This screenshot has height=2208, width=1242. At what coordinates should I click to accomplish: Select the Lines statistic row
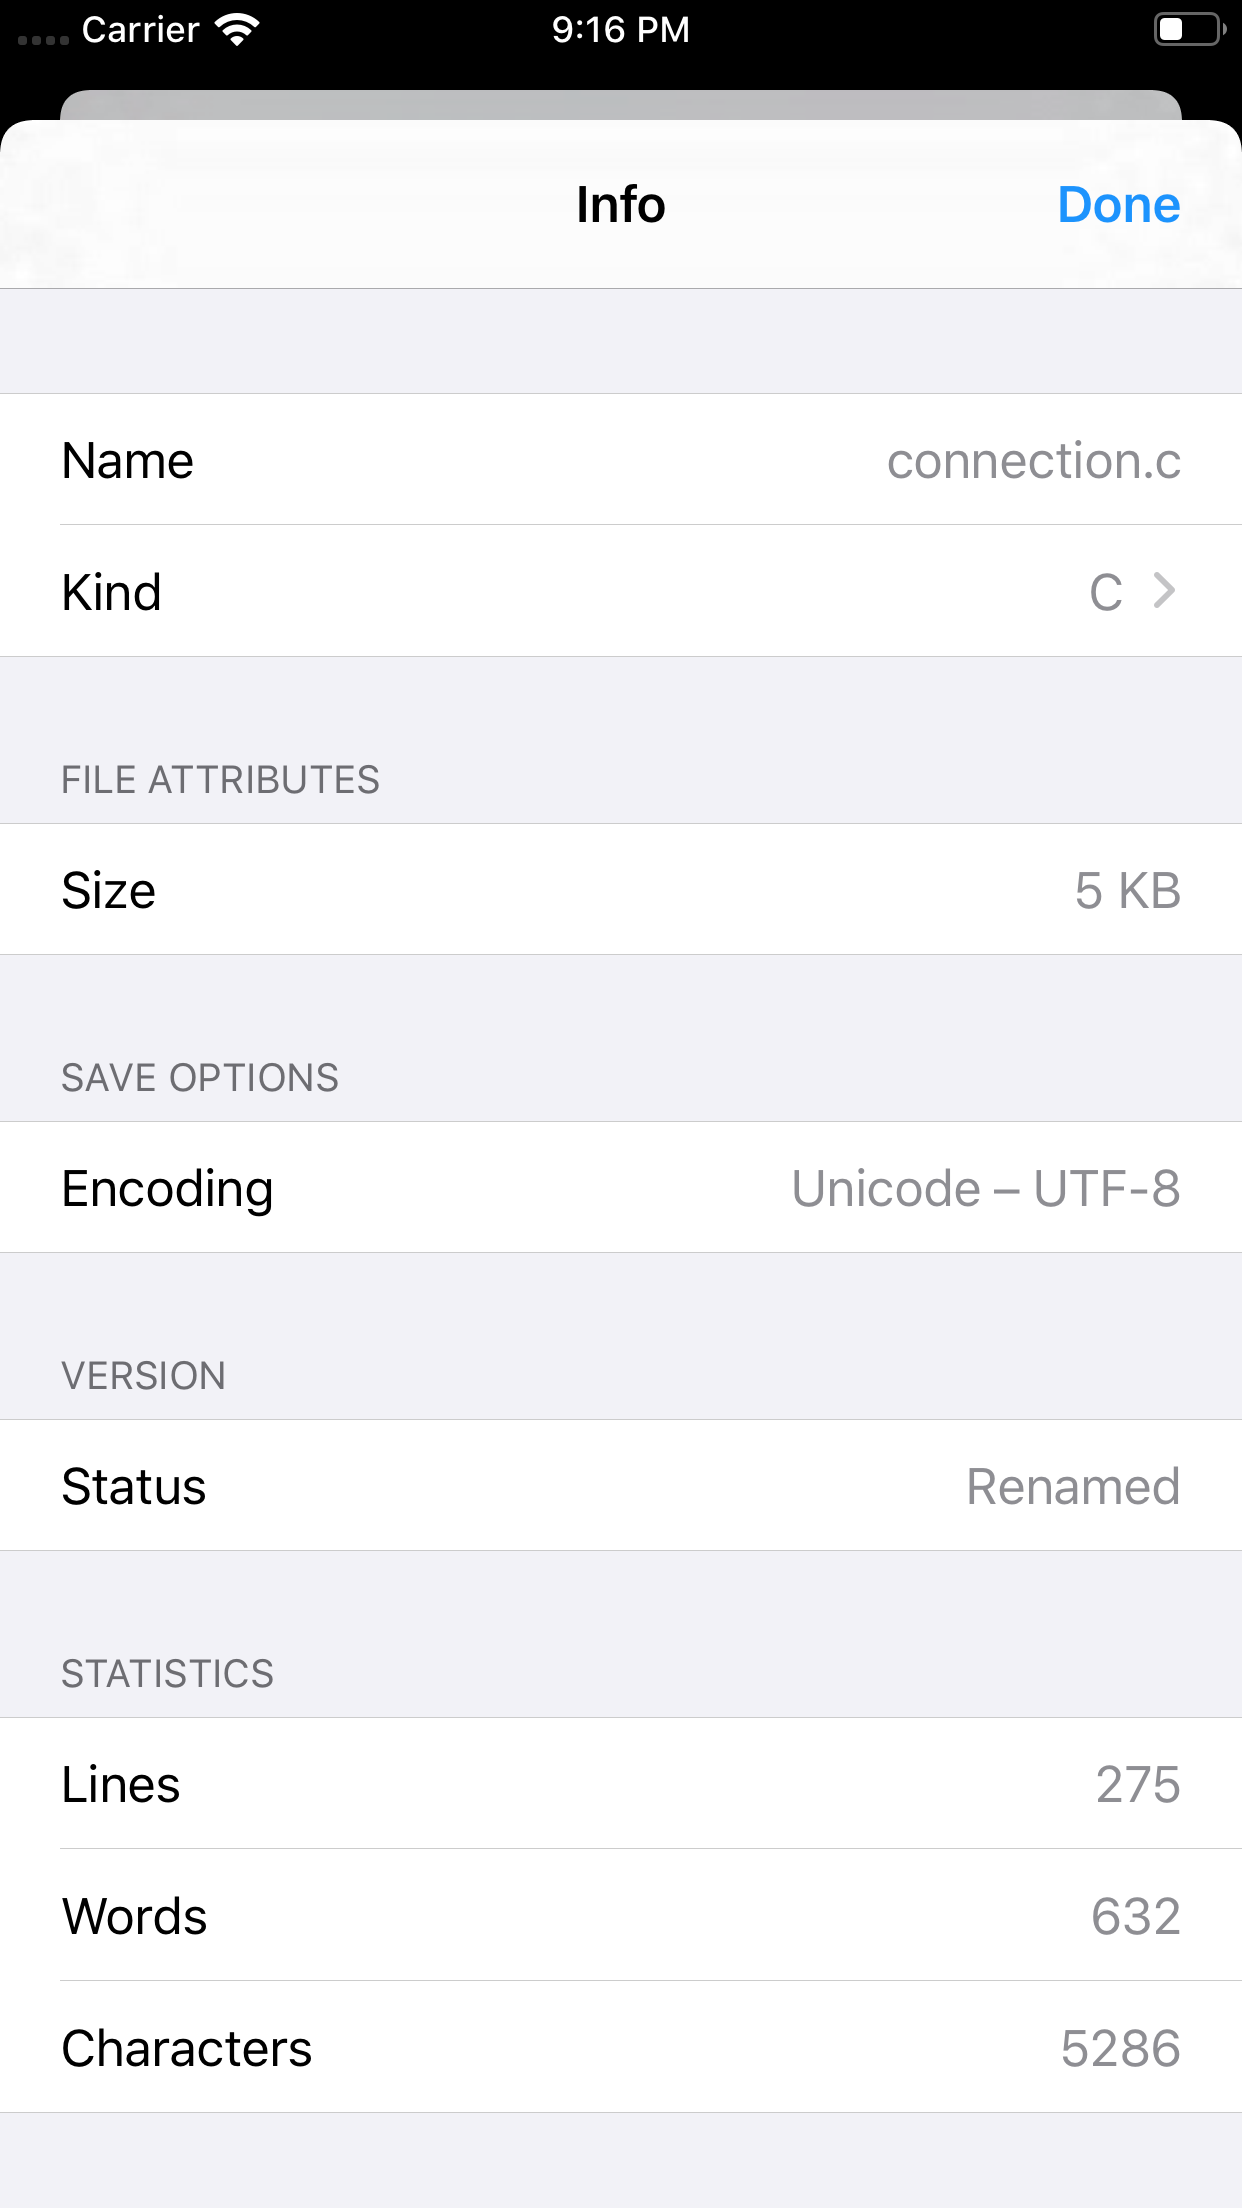620,1784
